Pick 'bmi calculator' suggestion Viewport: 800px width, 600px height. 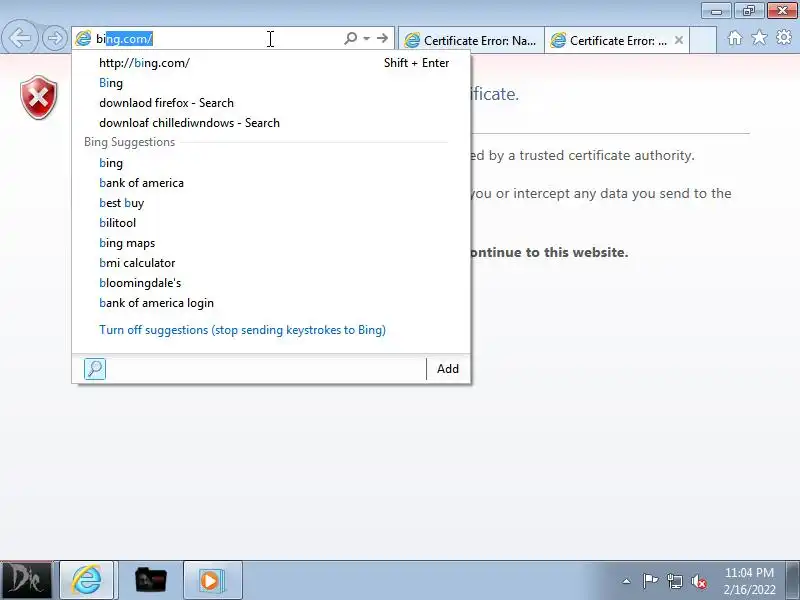(x=271, y=263)
